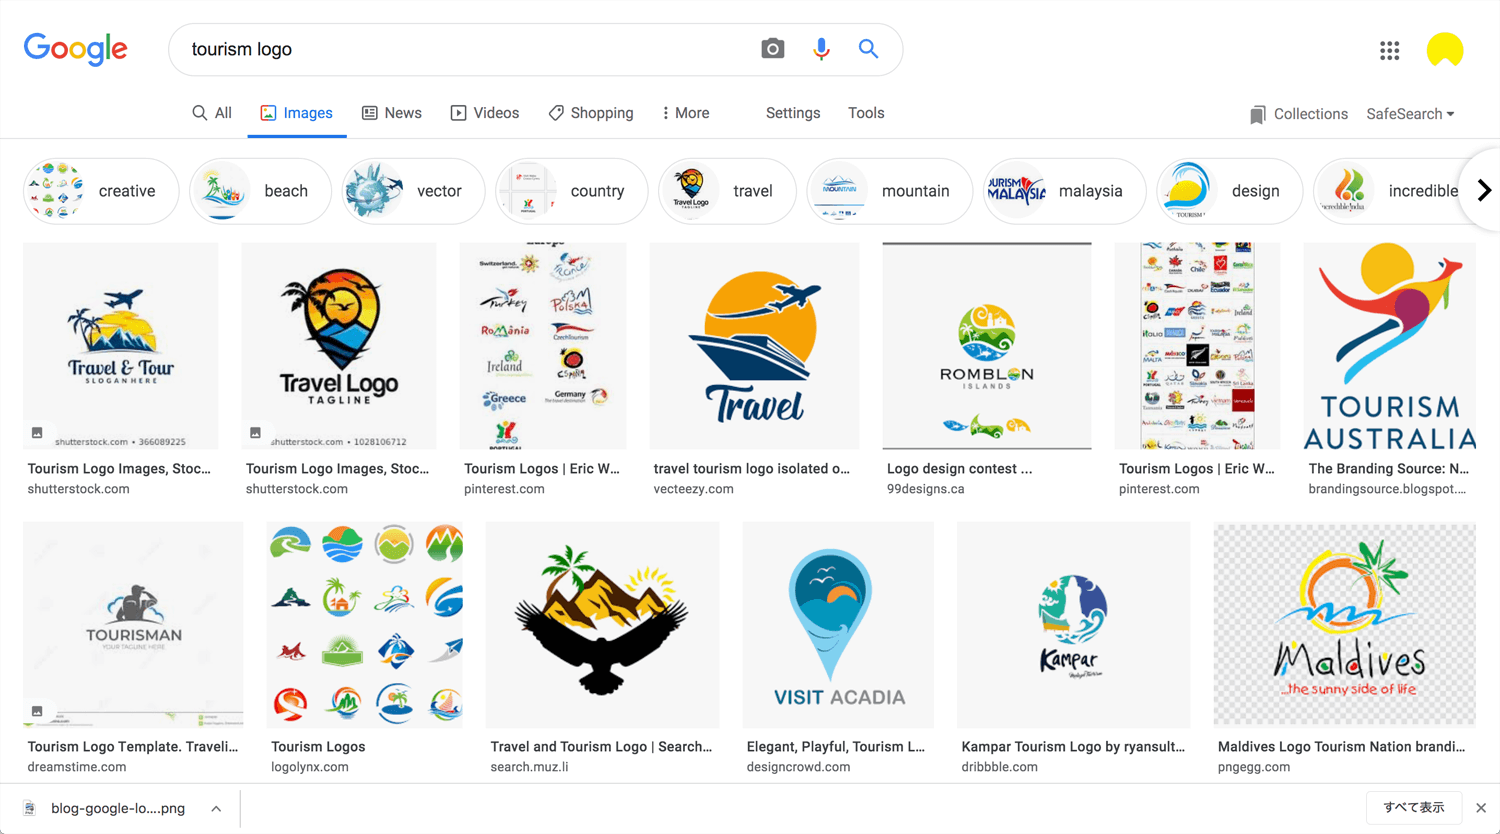
Task: Select the vector suggestion chip
Action: tap(413, 191)
